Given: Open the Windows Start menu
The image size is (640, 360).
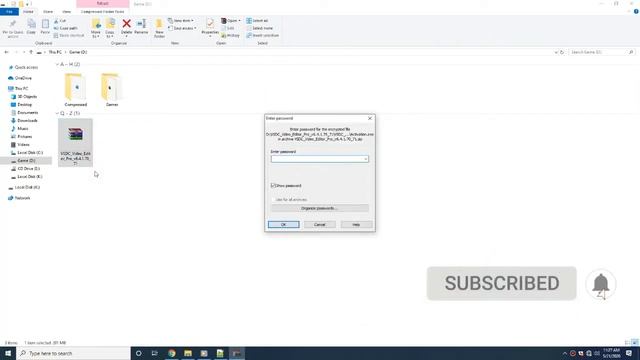Looking at the screenshot, I should pos(8,353).
